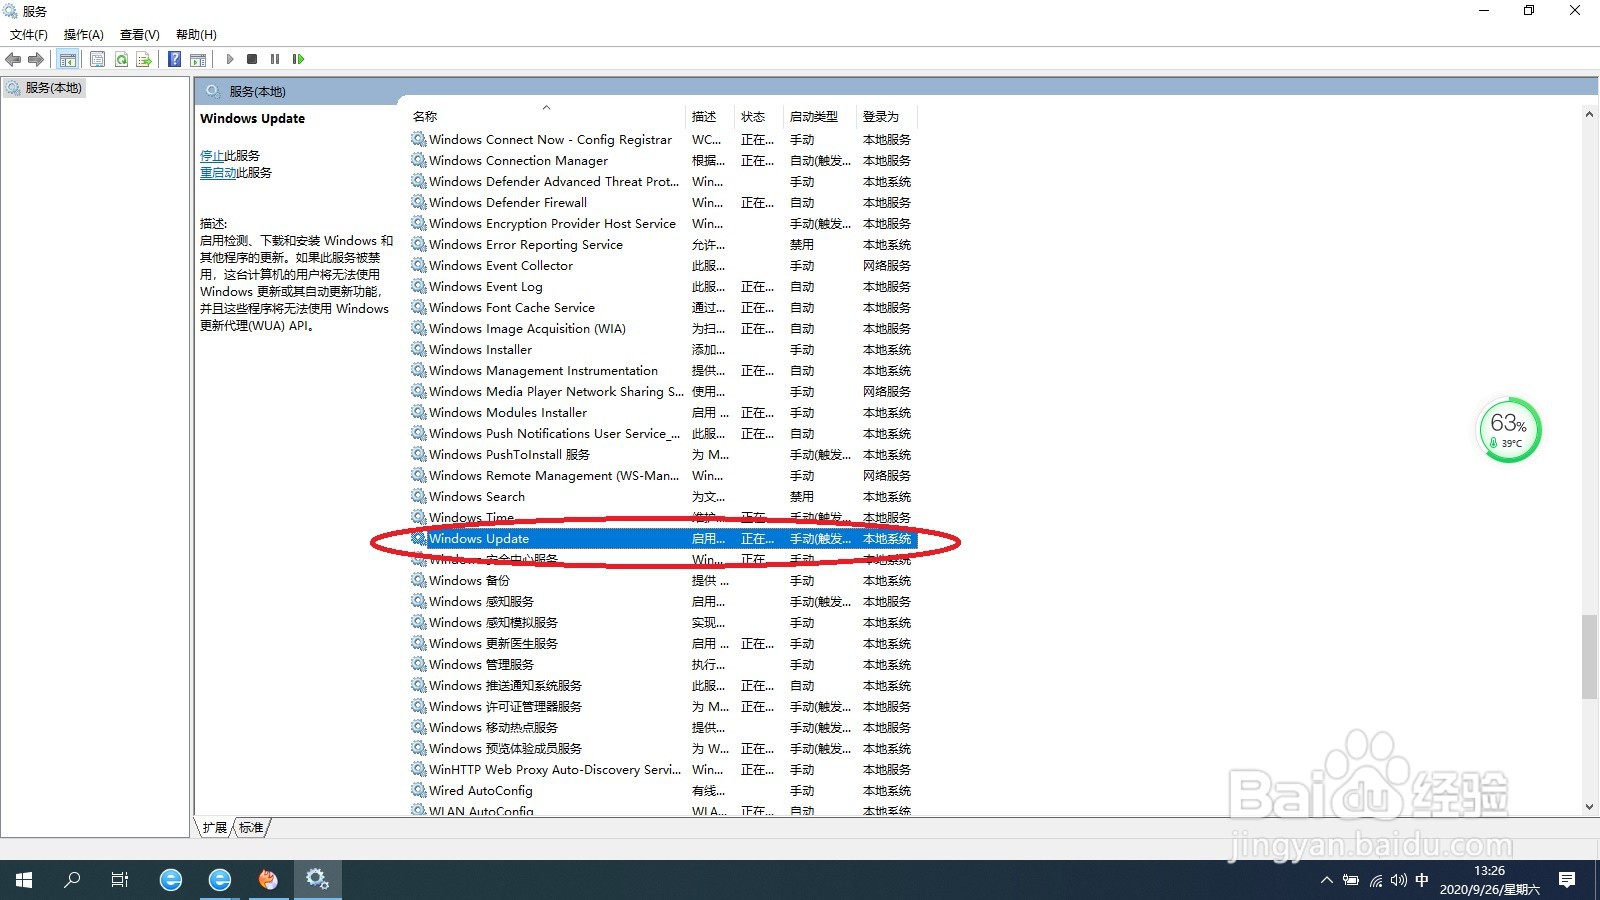Click gear icon of Windows Encryption Provider Host Service
Image resolution: width=1600 pixels, height=900 pixels.
pyautogui.click(x=419, y=223)
